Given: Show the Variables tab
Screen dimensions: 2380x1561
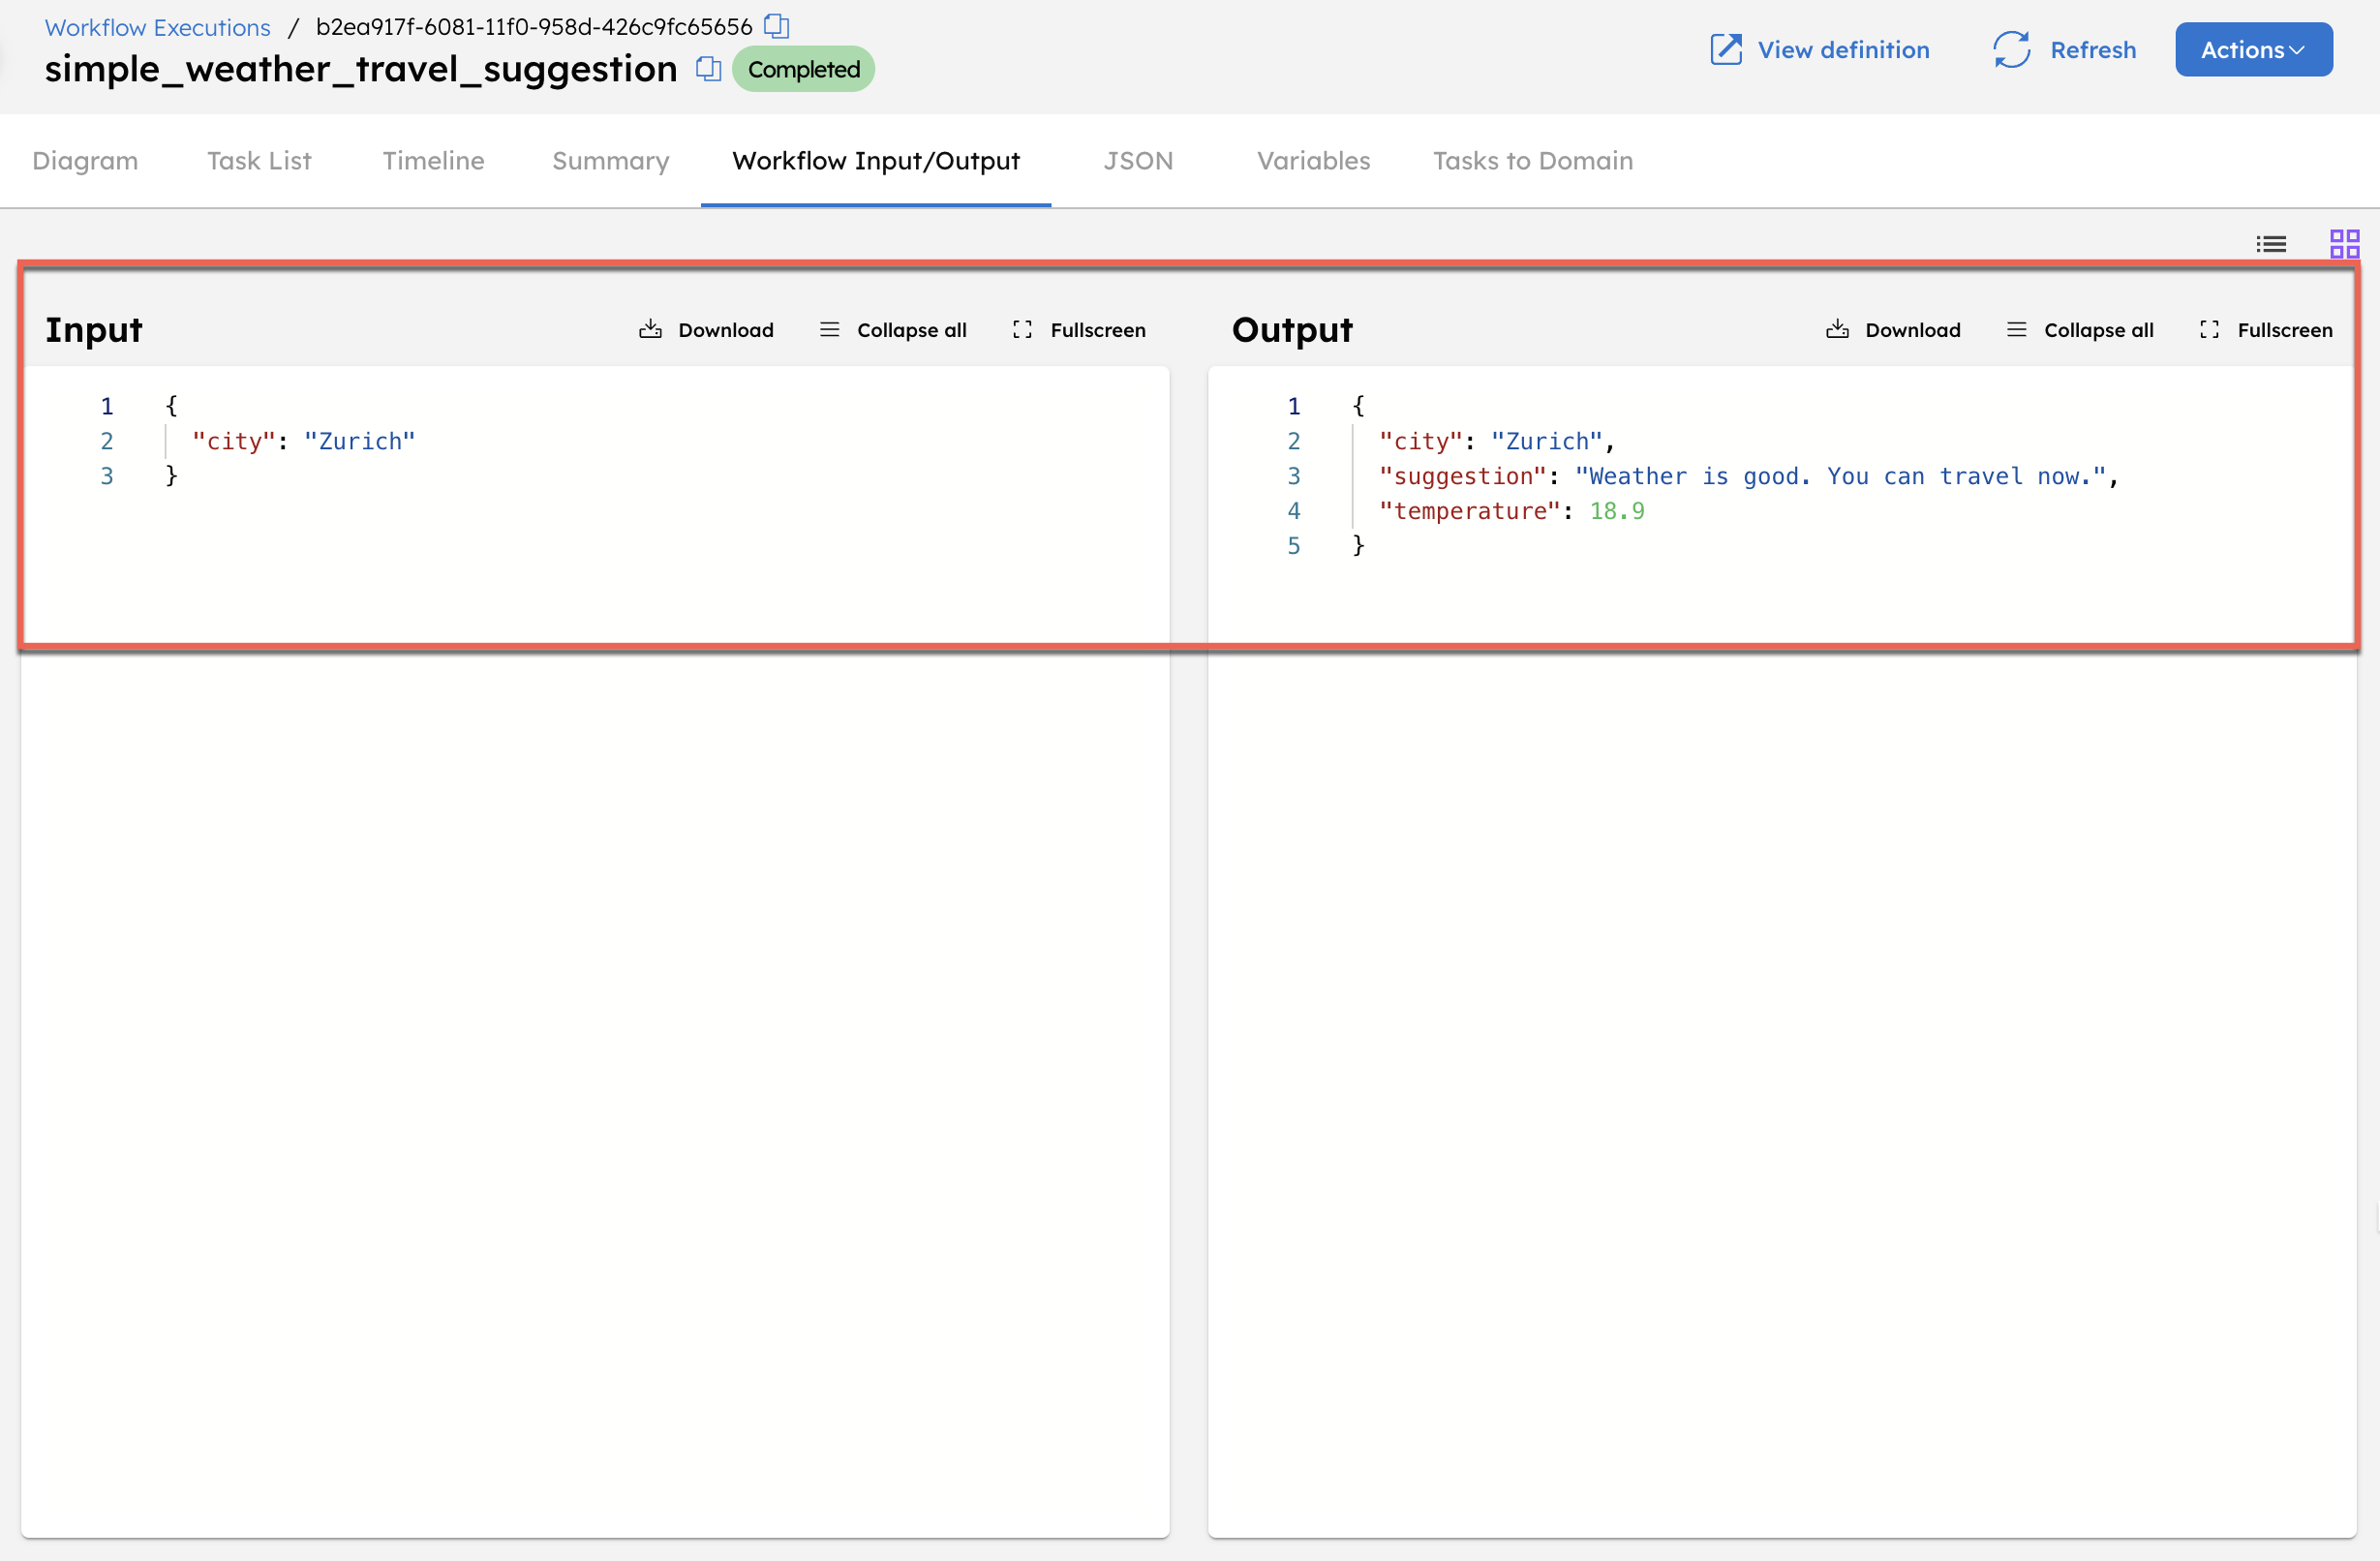Looking at the screenshot, I should (1313, 161).
